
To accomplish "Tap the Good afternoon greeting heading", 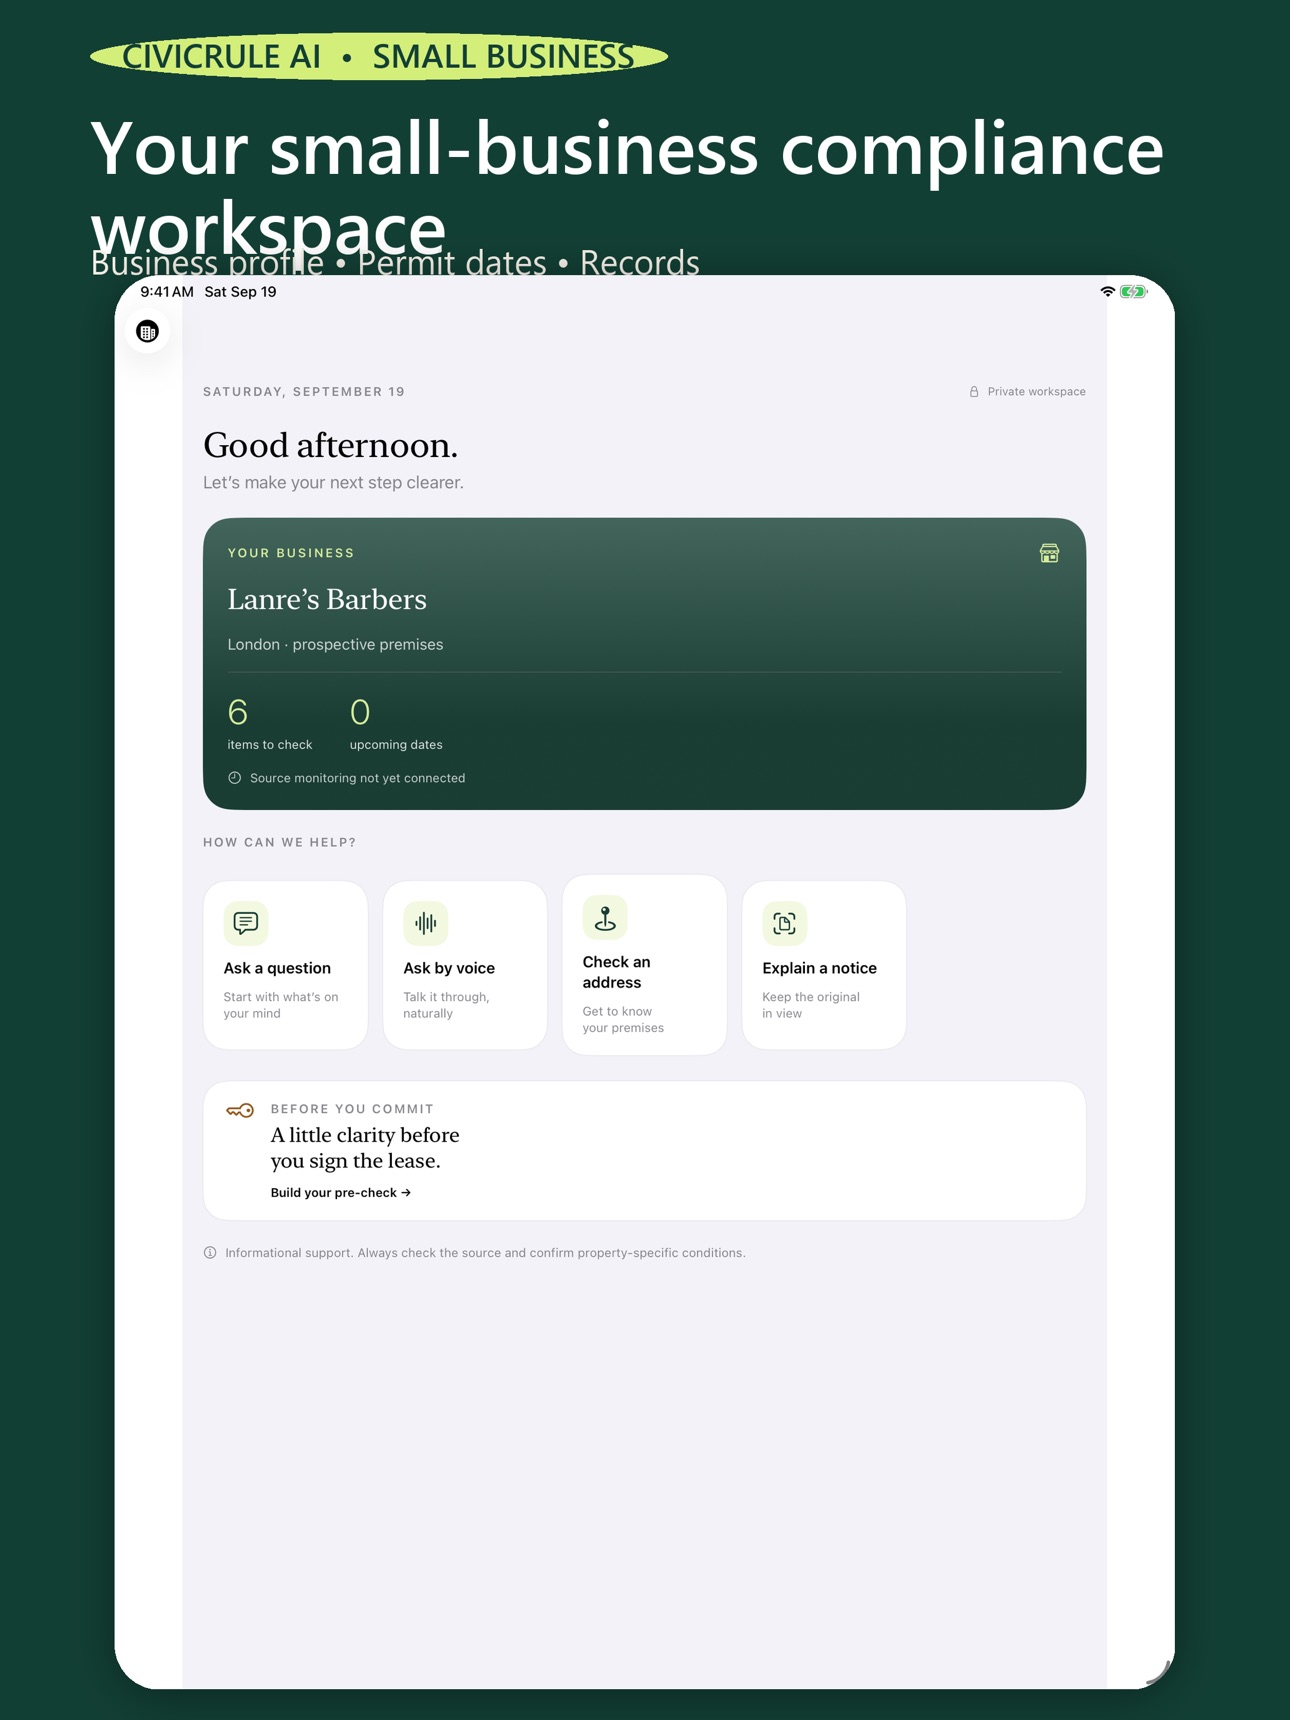I will (x=330, y=445).
